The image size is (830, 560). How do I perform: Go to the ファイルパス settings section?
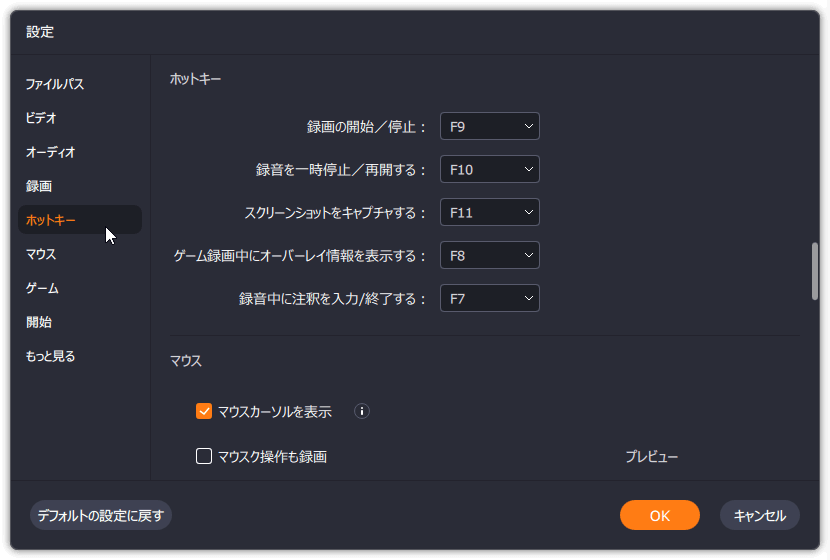coord(55,84)
